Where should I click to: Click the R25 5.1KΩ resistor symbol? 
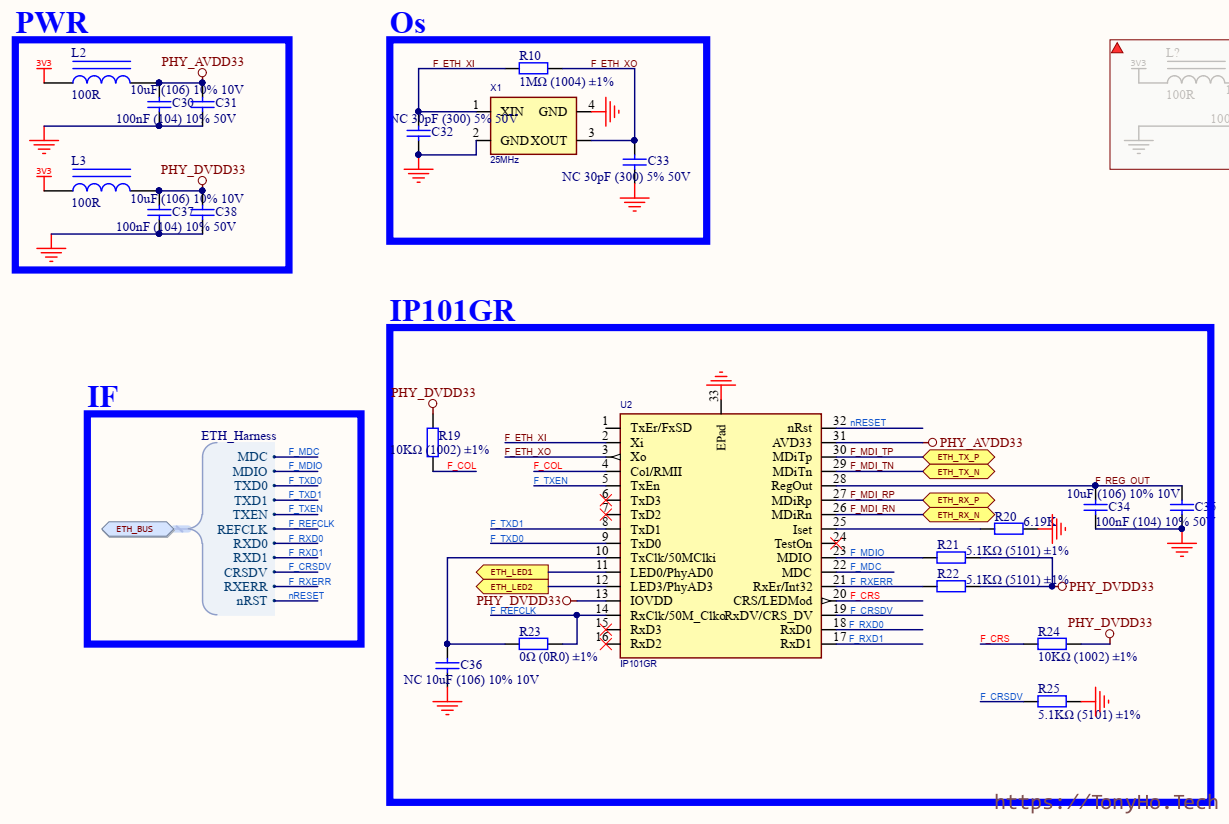(1051, 701)
